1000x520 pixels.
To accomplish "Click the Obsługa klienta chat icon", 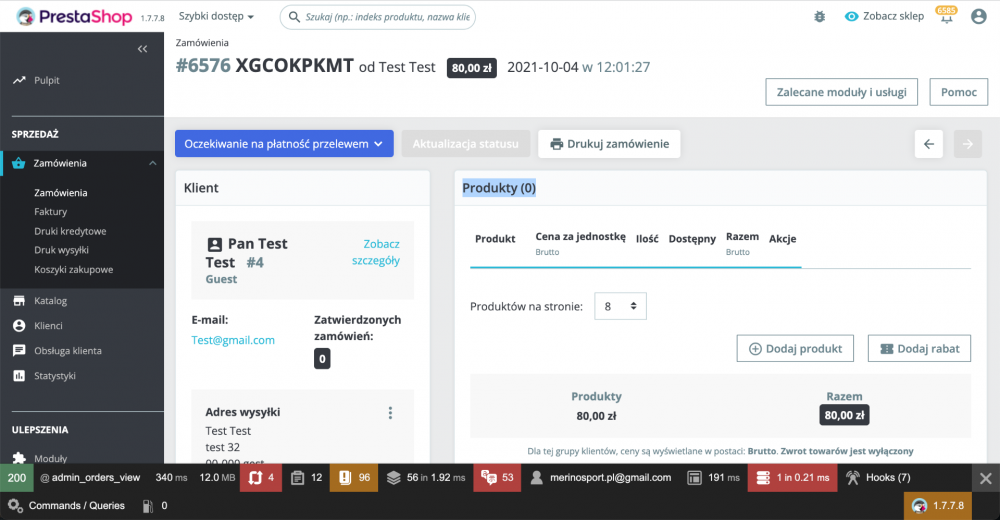I will click(19, 350).
